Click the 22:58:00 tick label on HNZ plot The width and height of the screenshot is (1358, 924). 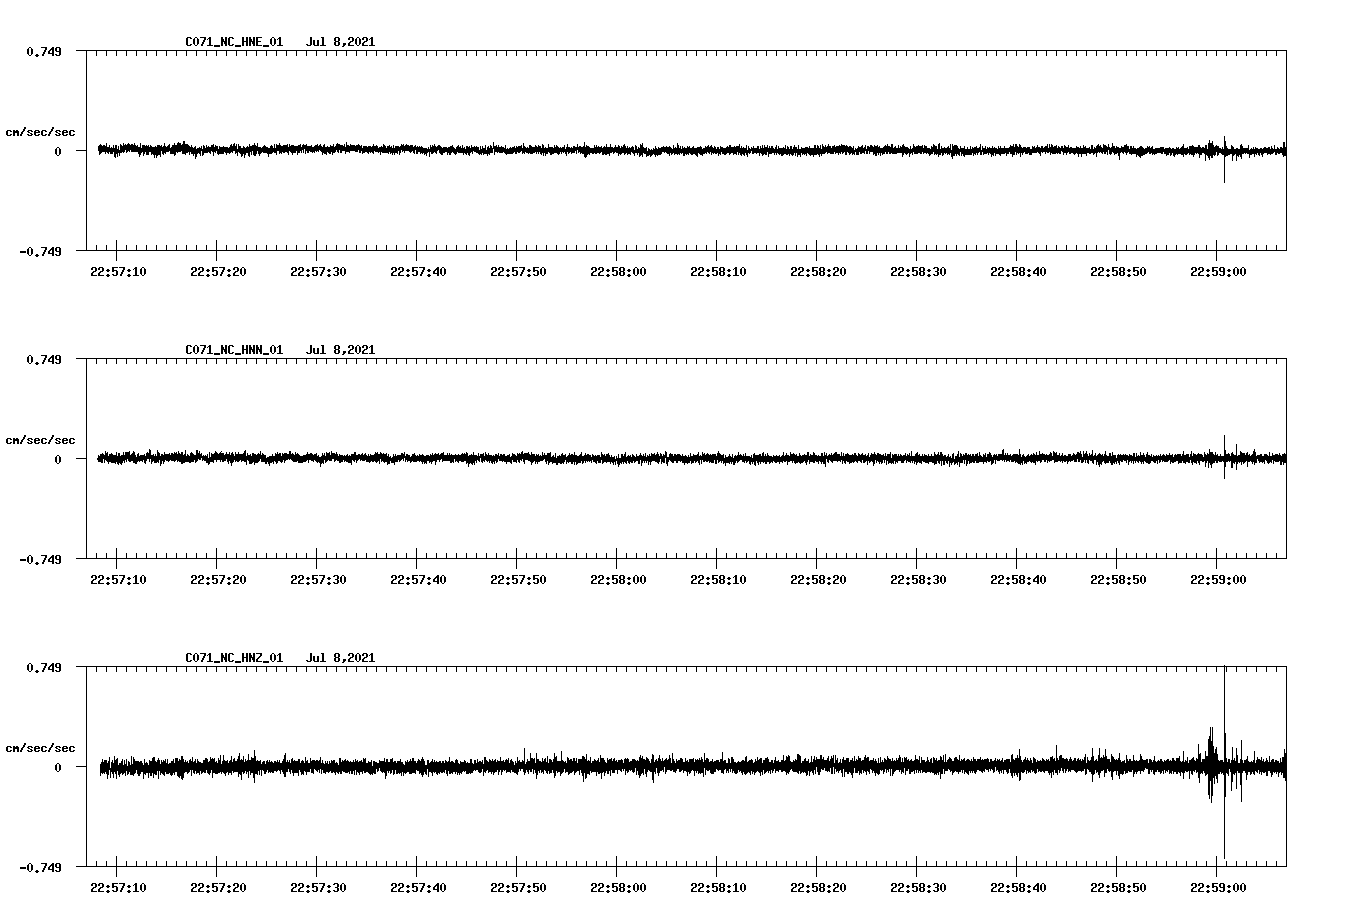(x=618, y=887)
